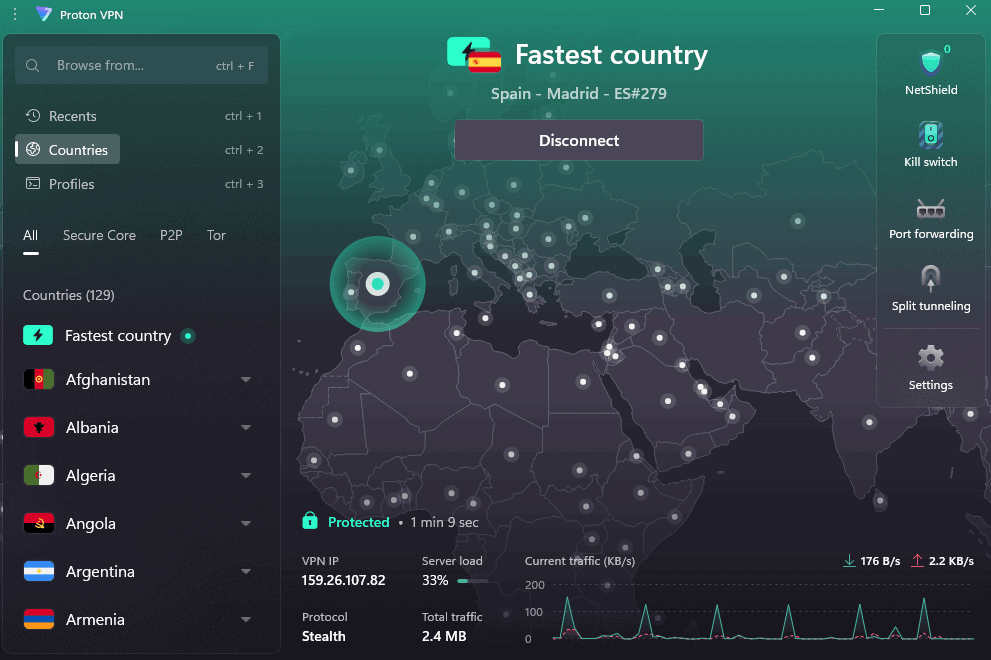Open Port forwarding router icon
Screen dimensions: 991x660
pos(931,209)
